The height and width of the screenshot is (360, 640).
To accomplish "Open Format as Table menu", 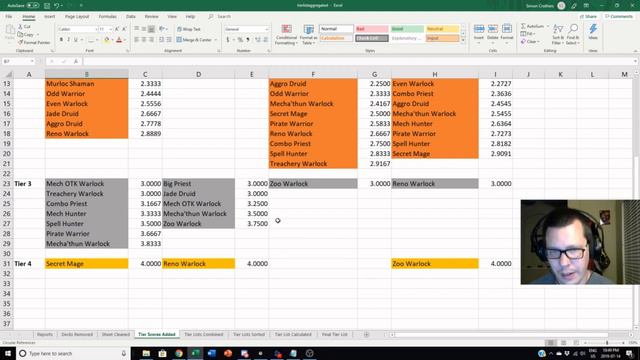I will (309, 34).
